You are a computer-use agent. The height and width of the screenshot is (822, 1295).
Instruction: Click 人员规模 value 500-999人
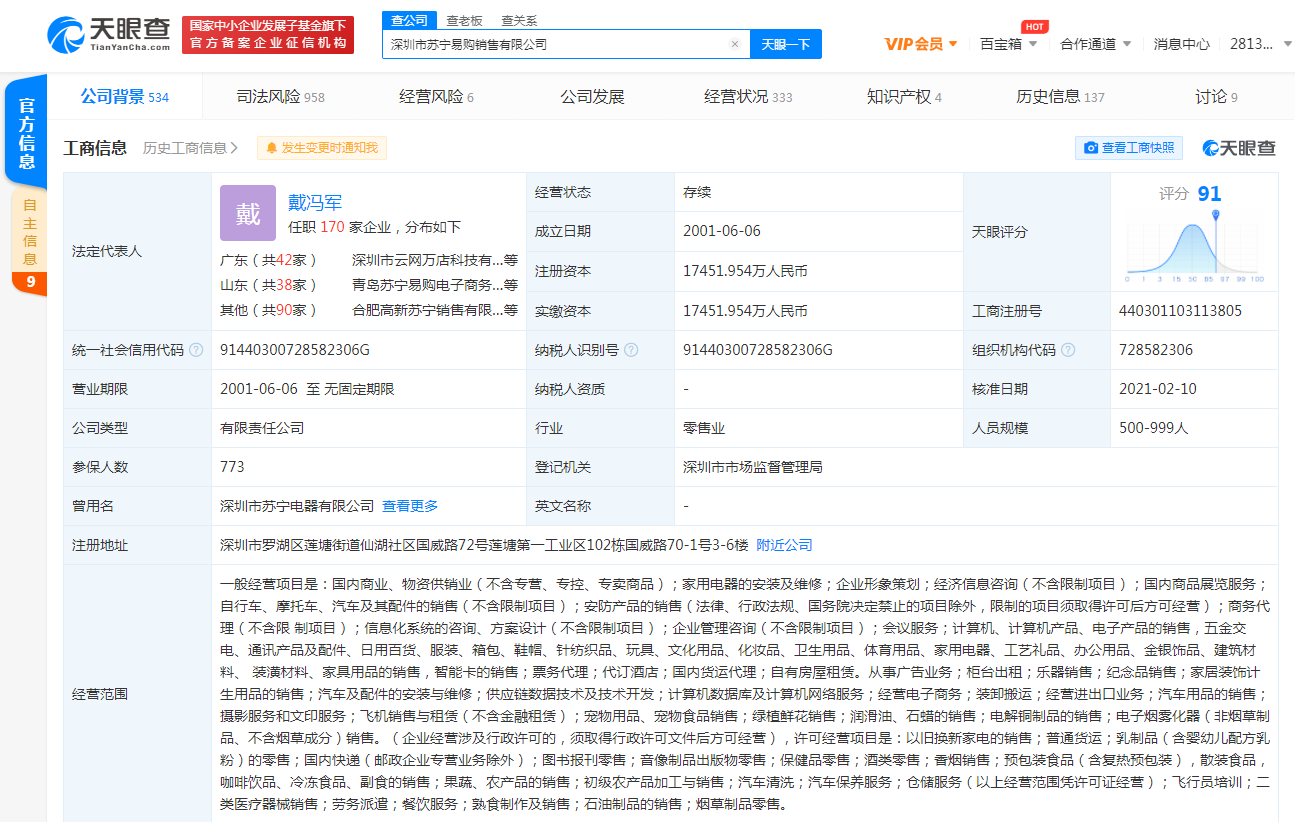pyautogui.click(x=1154, y=428)
